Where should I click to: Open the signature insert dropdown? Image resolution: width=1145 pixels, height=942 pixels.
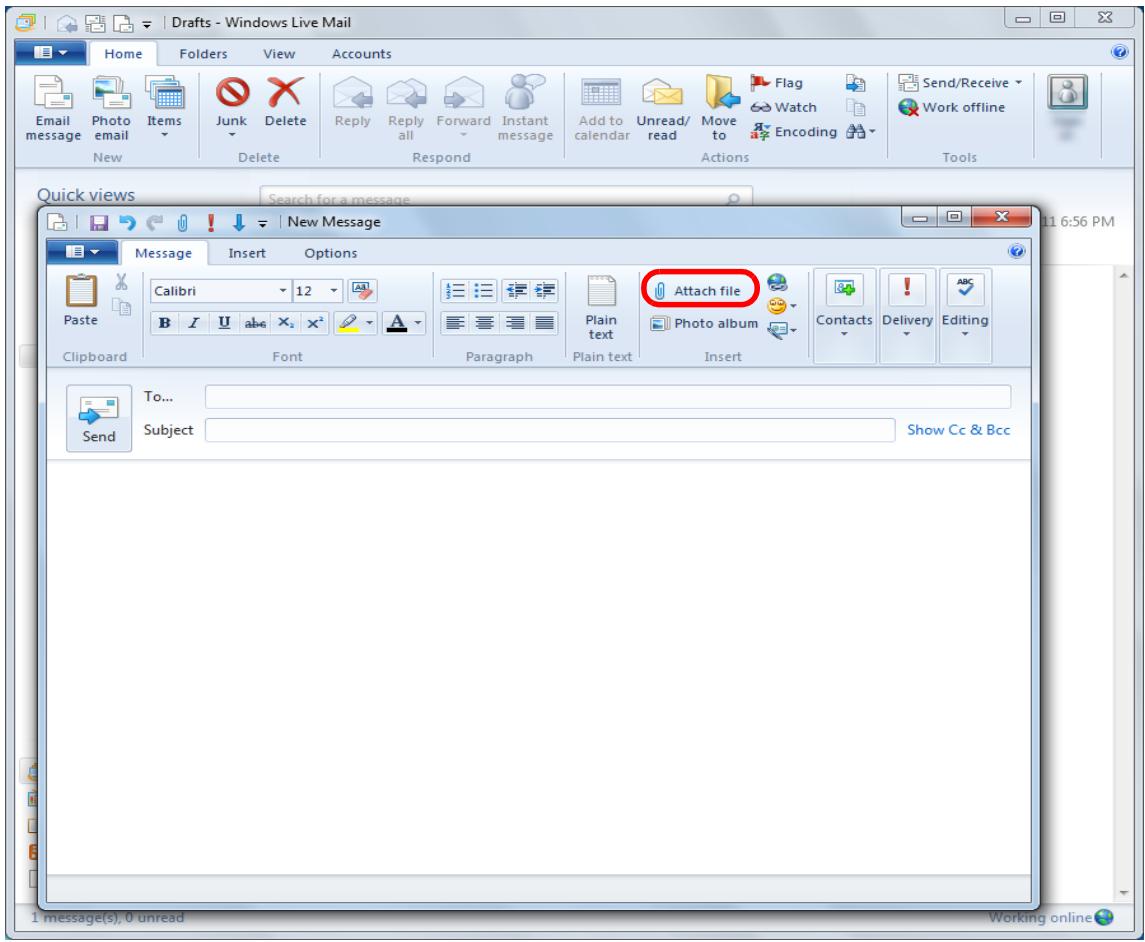[x=781, y=331]
